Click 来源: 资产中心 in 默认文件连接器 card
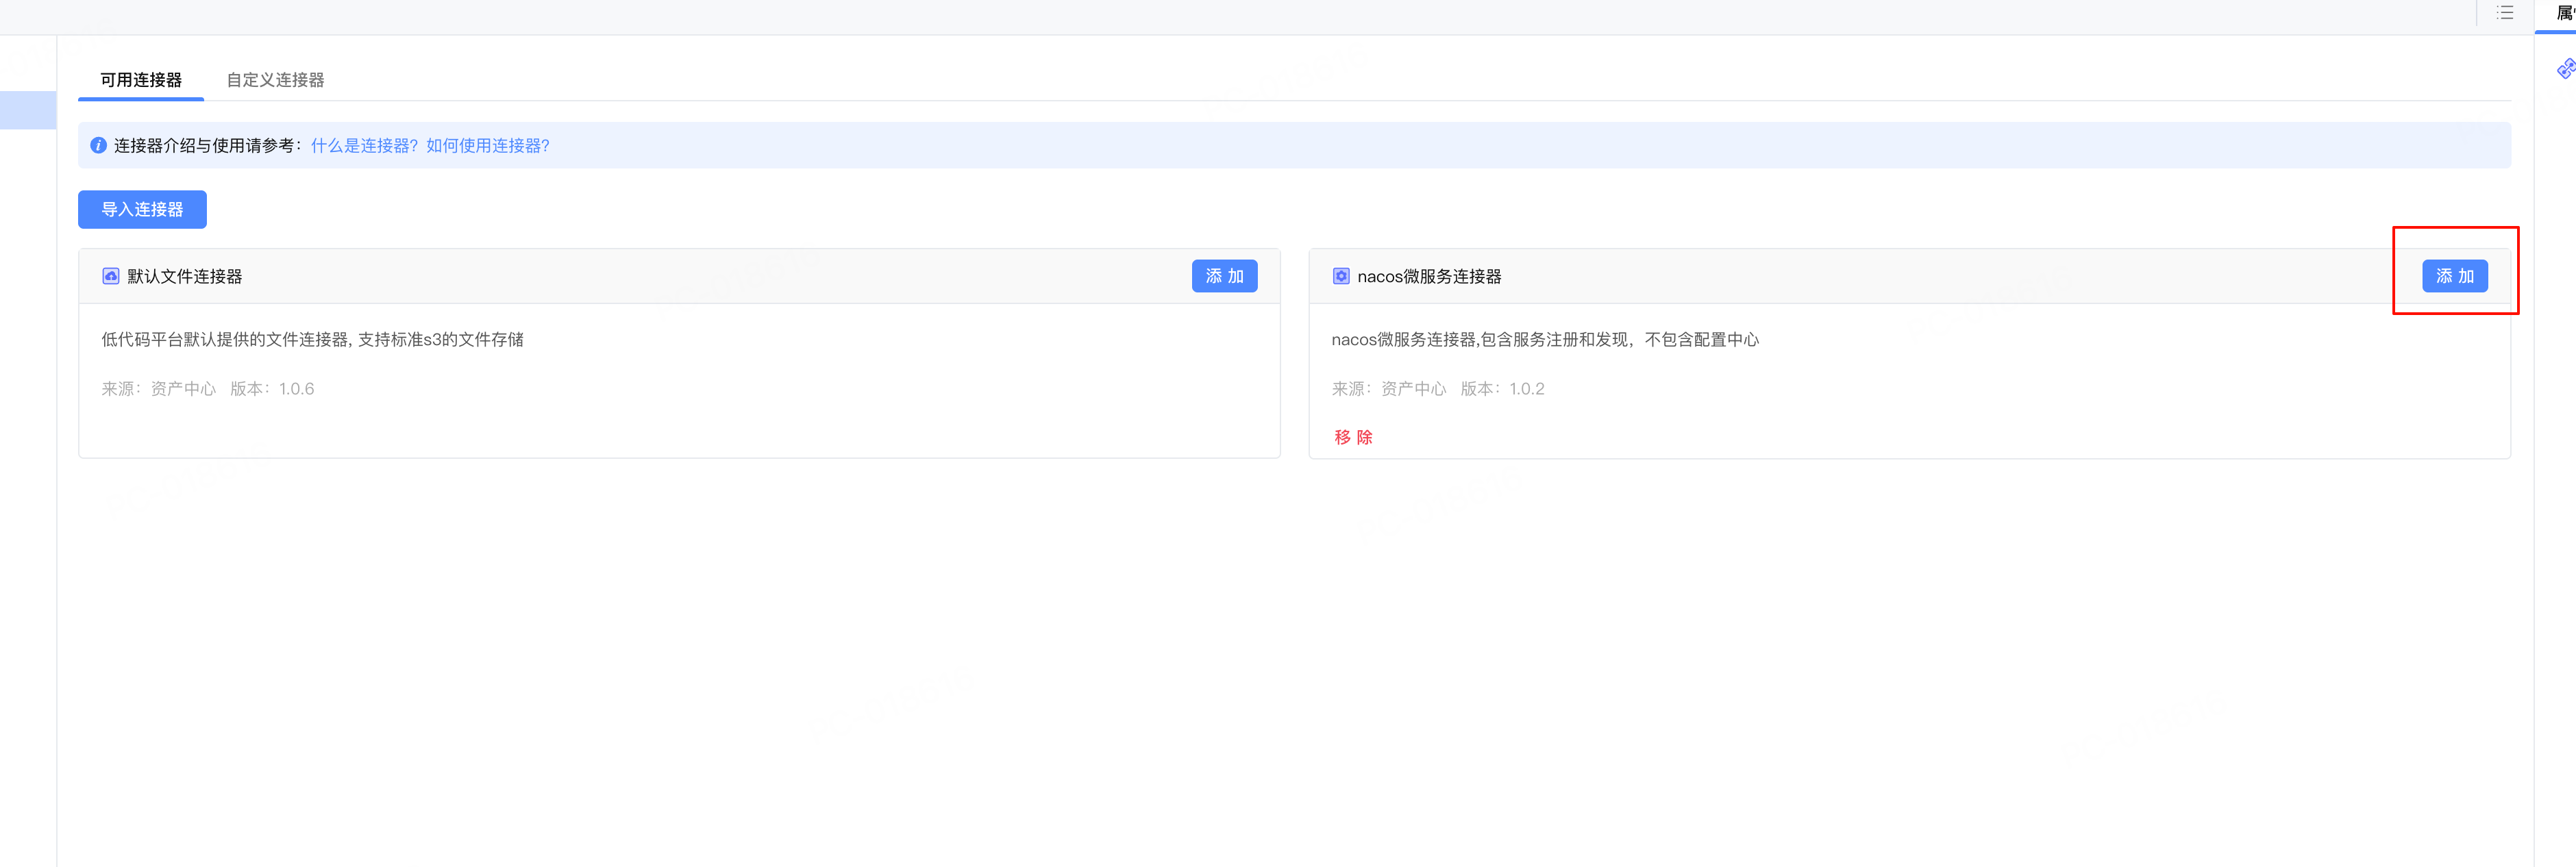Image resolution: width=2576 pixels, height=867 pixels. click(158, 389)
